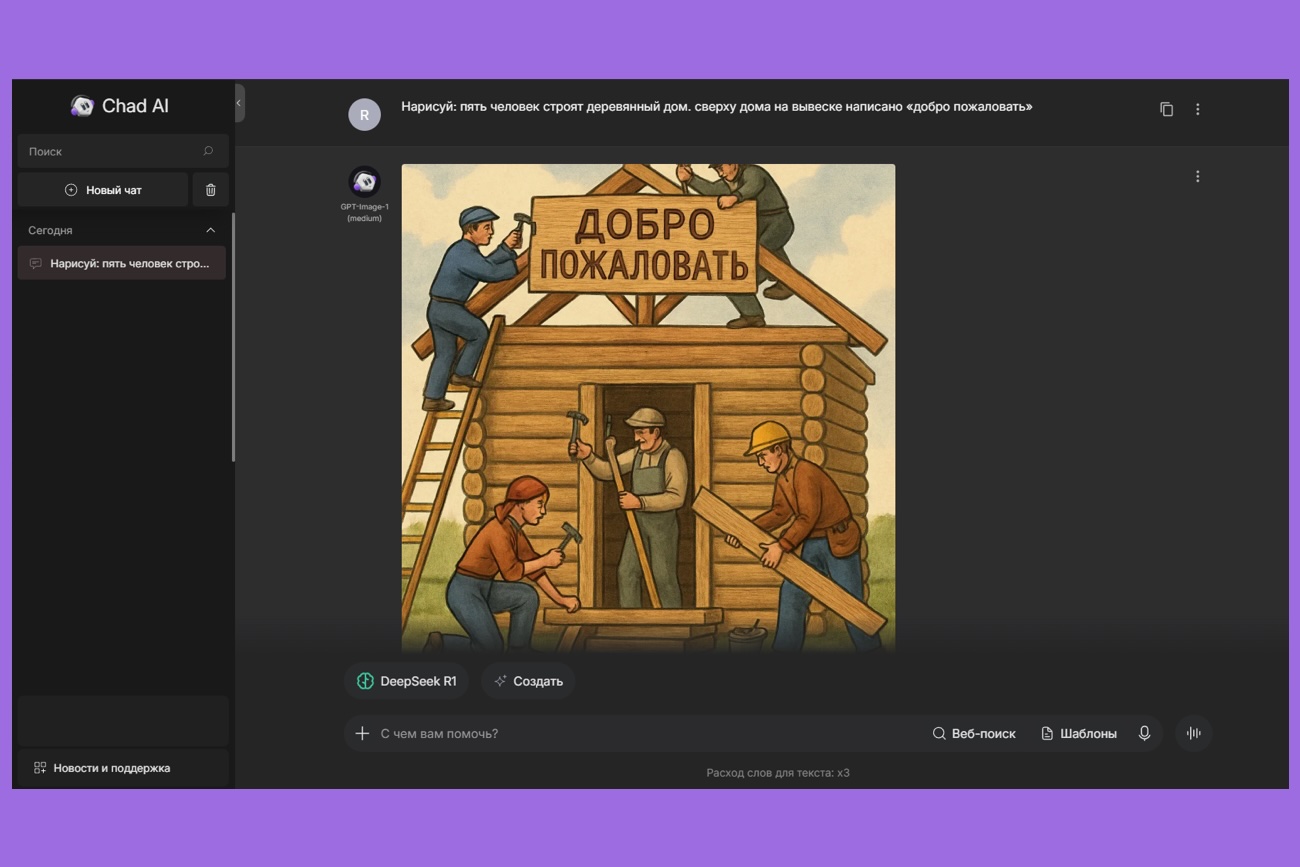
Task: Open options menu for generated image reply
Action: (x=1197, y=177)
